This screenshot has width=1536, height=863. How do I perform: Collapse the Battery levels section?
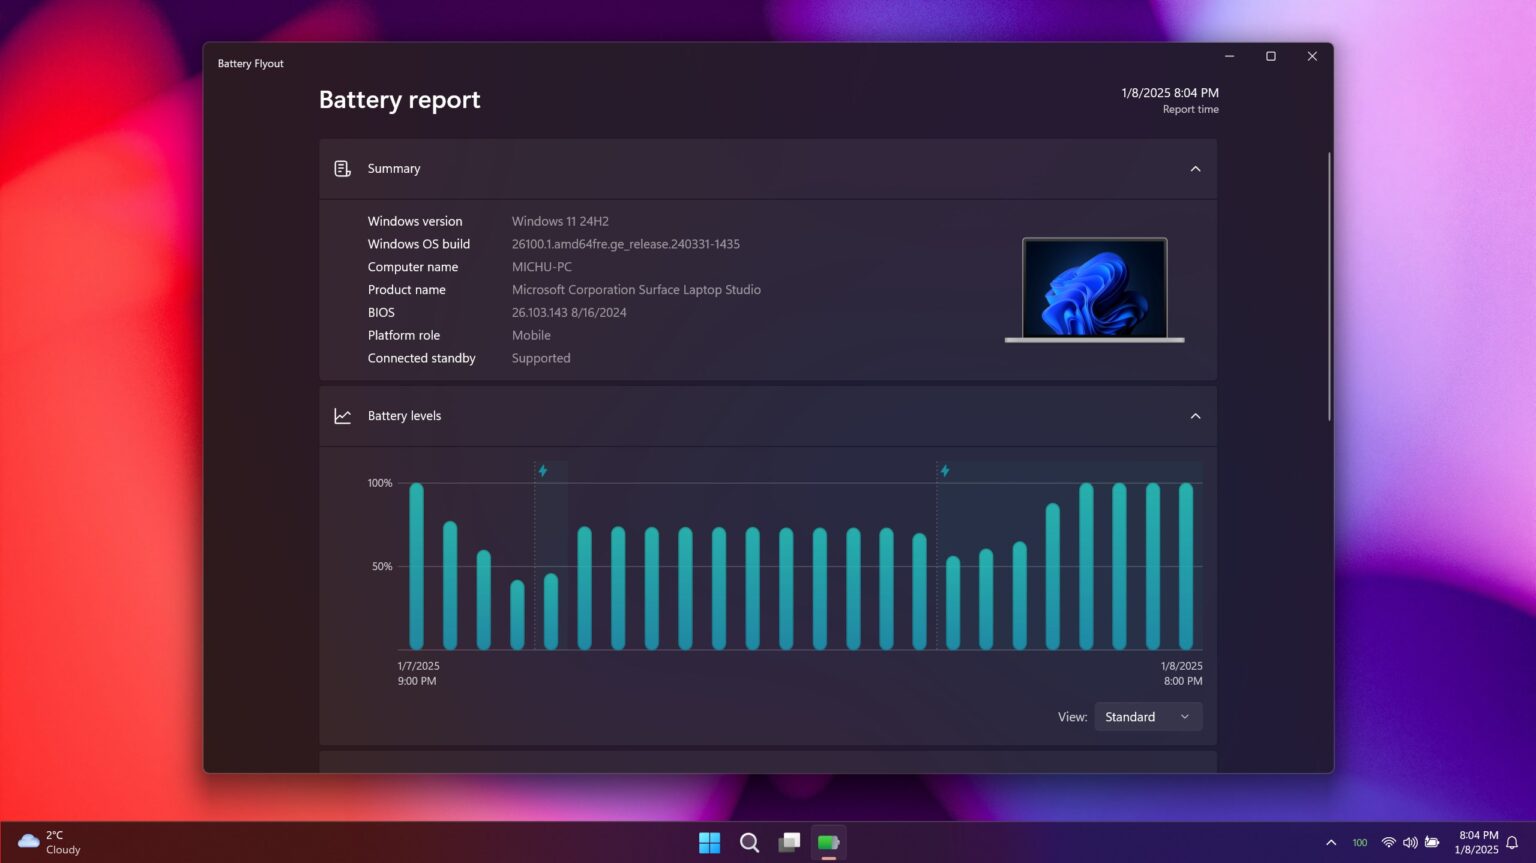click(x=1195, y=415)
